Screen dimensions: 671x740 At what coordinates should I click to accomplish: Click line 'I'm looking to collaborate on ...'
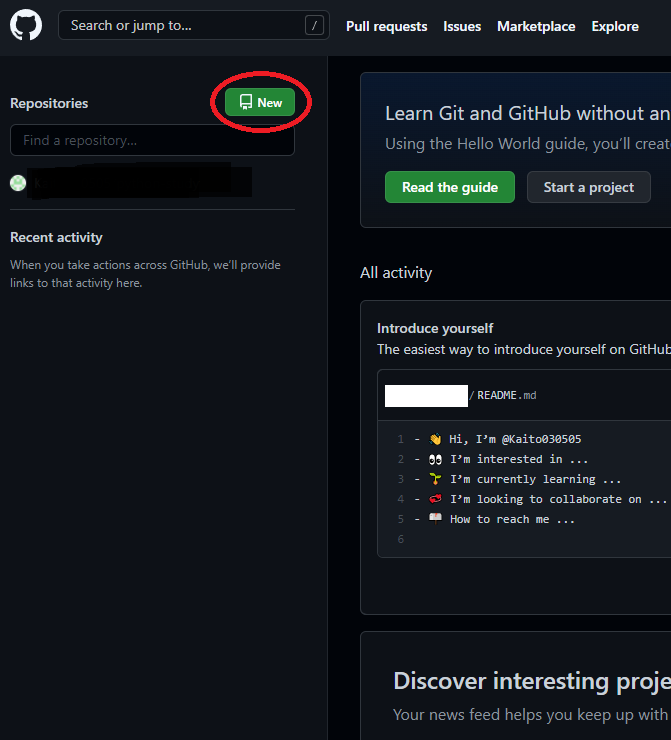(558, 499)
